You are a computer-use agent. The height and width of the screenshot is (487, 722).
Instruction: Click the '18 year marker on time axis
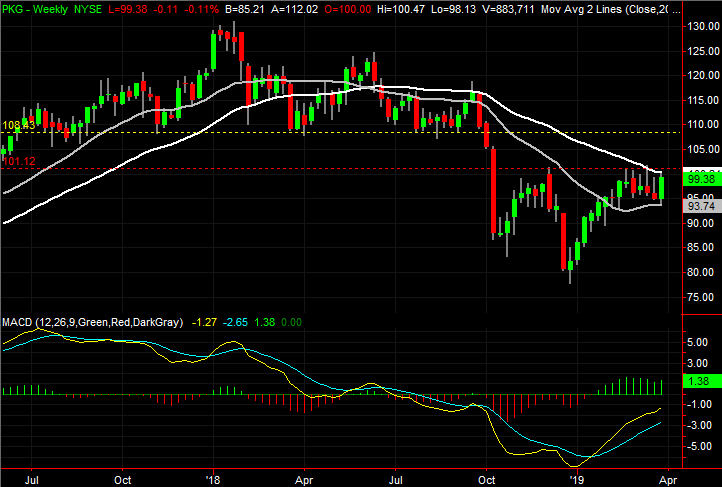(213, 480)
